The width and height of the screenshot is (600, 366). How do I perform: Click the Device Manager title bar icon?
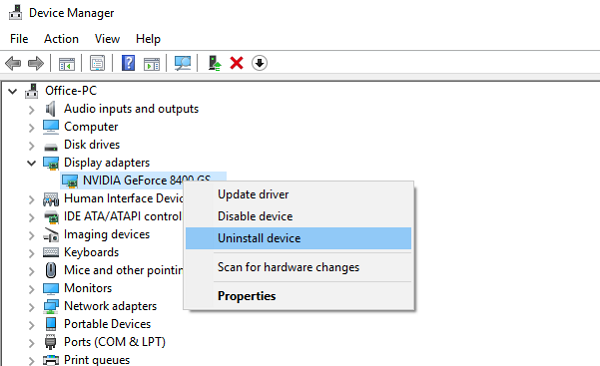point(16,13)
